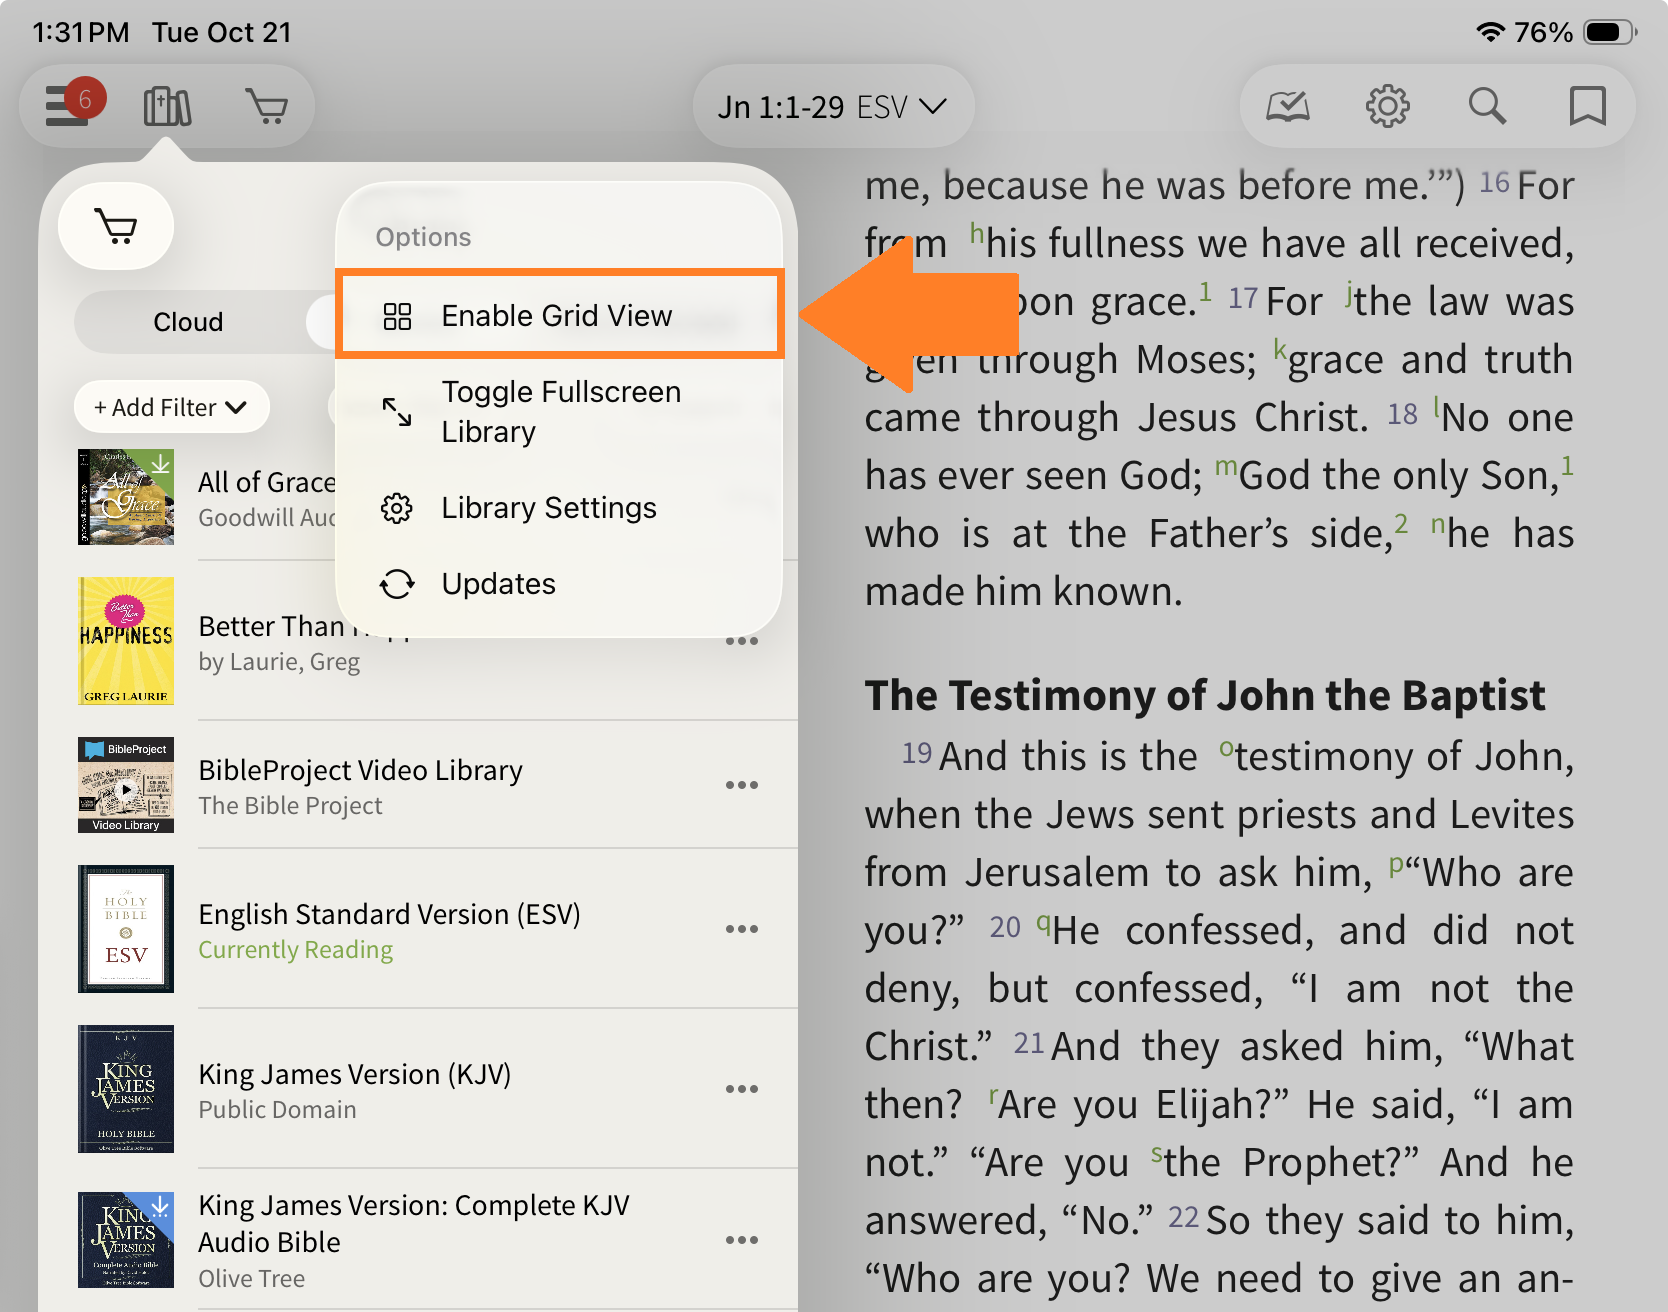Screen dimensions: 1668x1312
Task: Expand the Jn 1:1-29 ESV passage selector
Action: pyautogui.click(x=832, y=107)
